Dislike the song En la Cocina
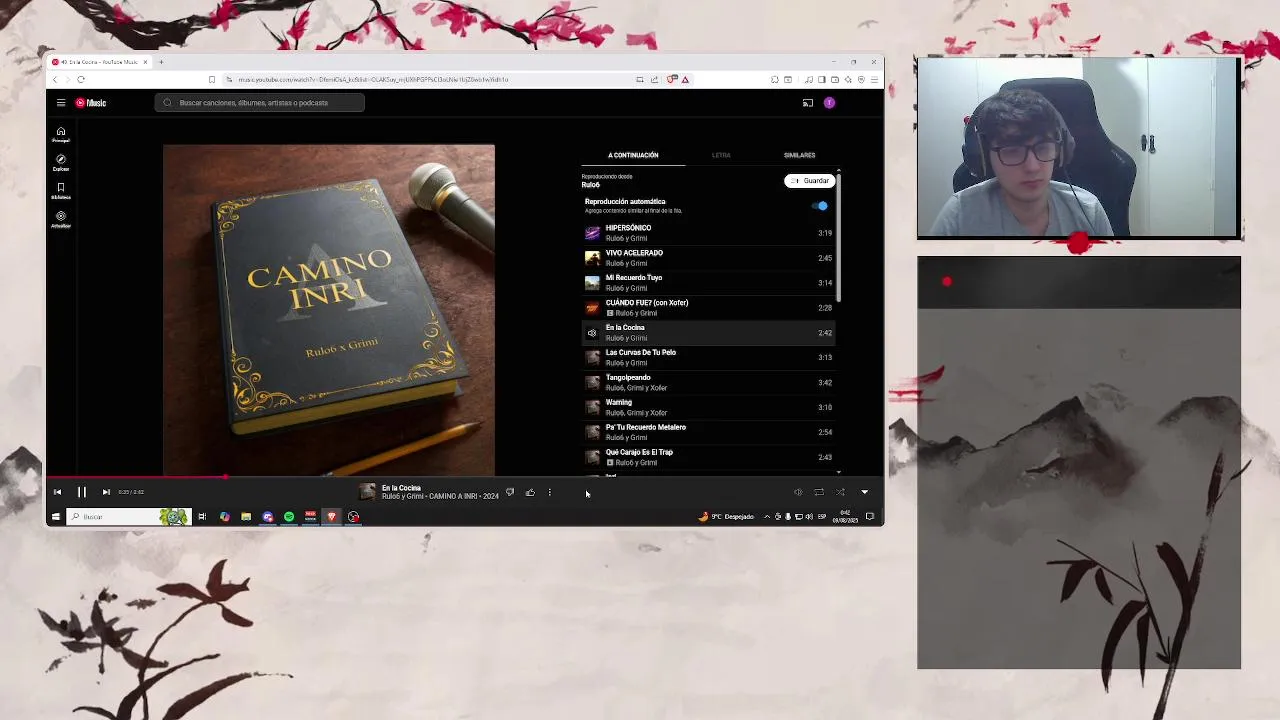1280x720 pixels. 510,492
